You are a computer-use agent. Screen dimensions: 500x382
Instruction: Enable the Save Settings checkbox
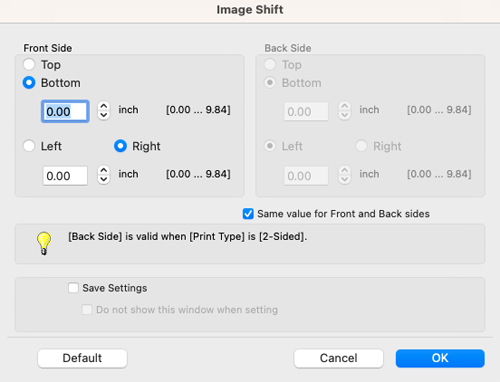coord(73,288)
